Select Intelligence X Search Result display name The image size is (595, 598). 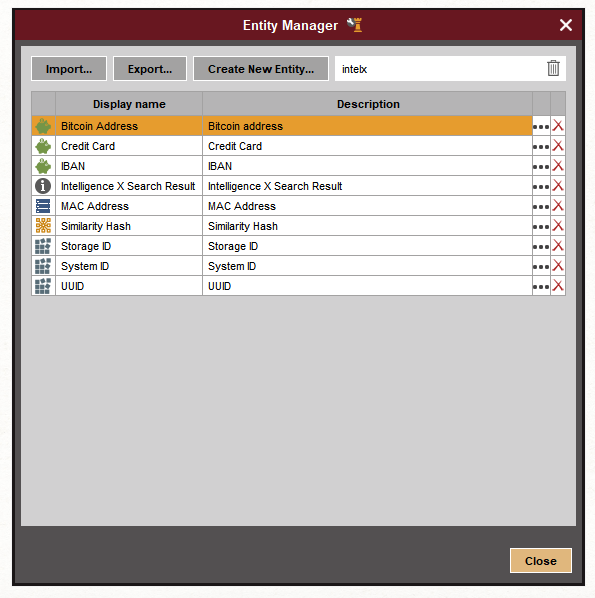[129, 186]
